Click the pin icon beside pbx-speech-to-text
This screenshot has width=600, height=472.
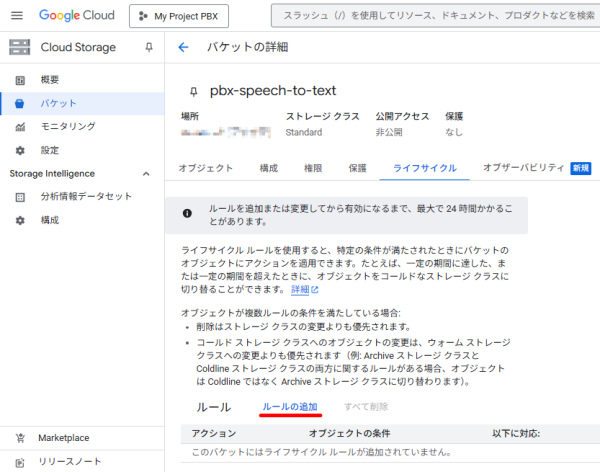(x=194, y=91)
